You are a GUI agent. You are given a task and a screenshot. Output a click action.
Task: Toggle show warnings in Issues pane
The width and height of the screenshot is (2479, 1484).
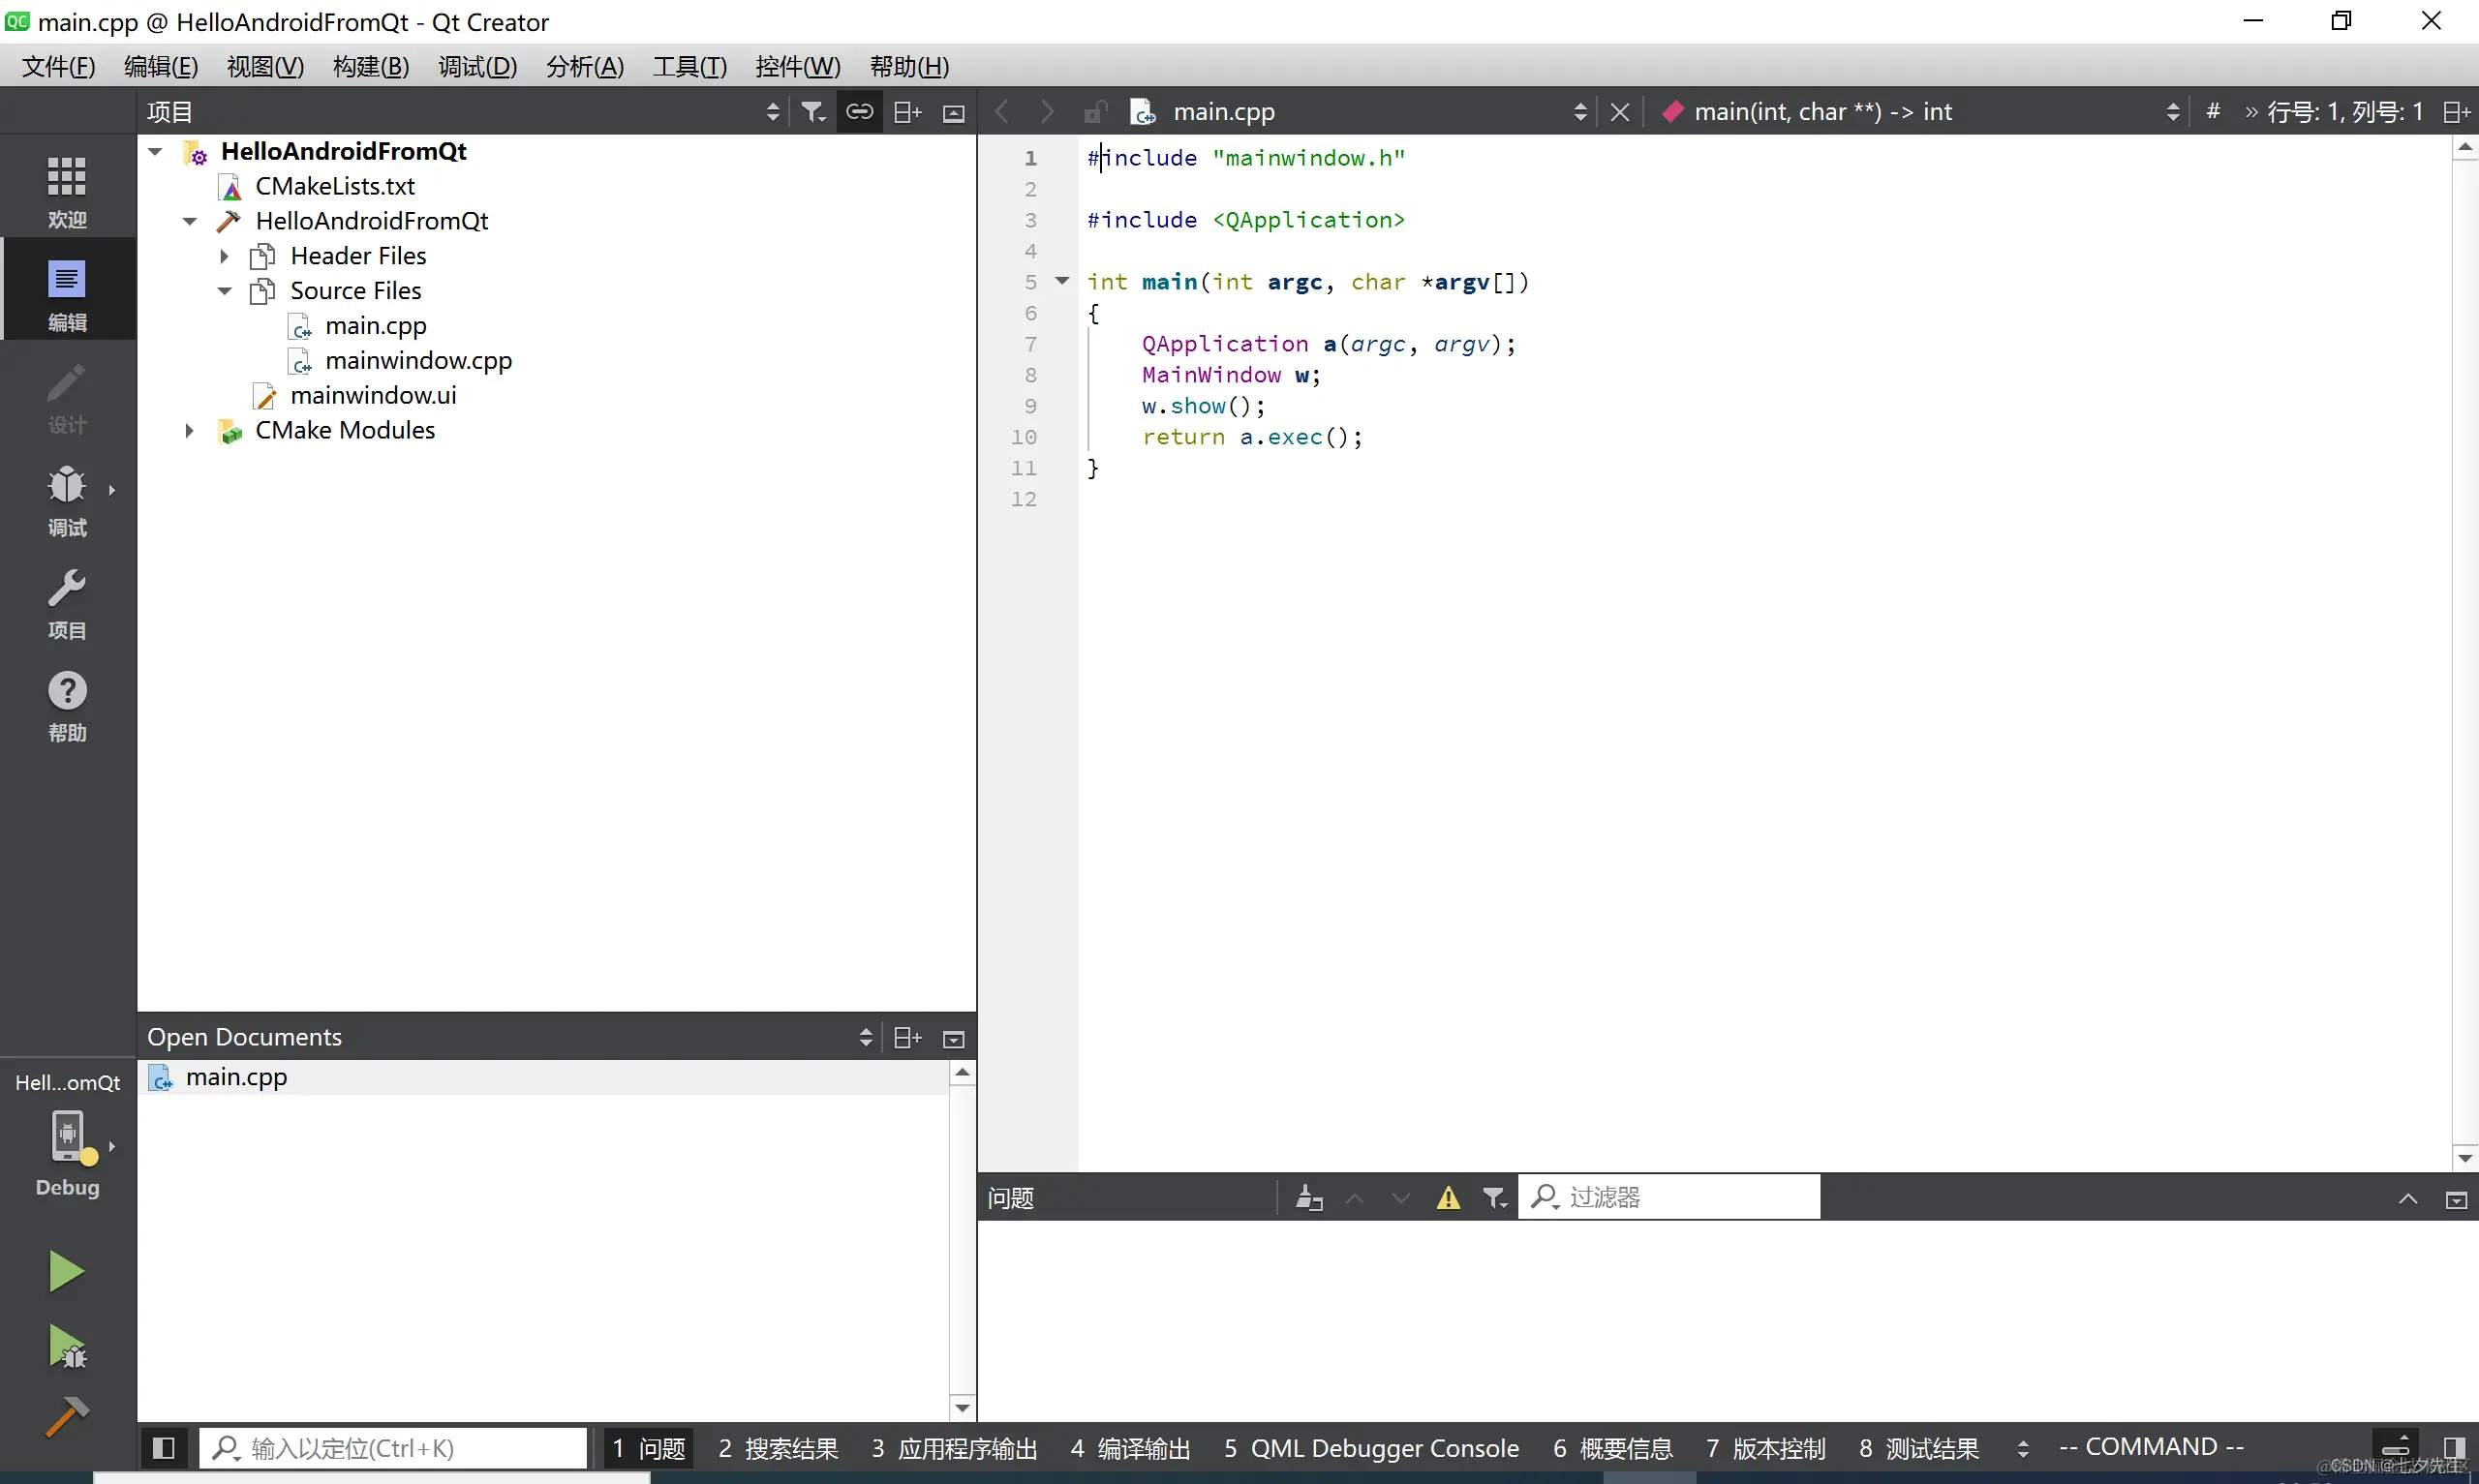tap(1447, 1197)
